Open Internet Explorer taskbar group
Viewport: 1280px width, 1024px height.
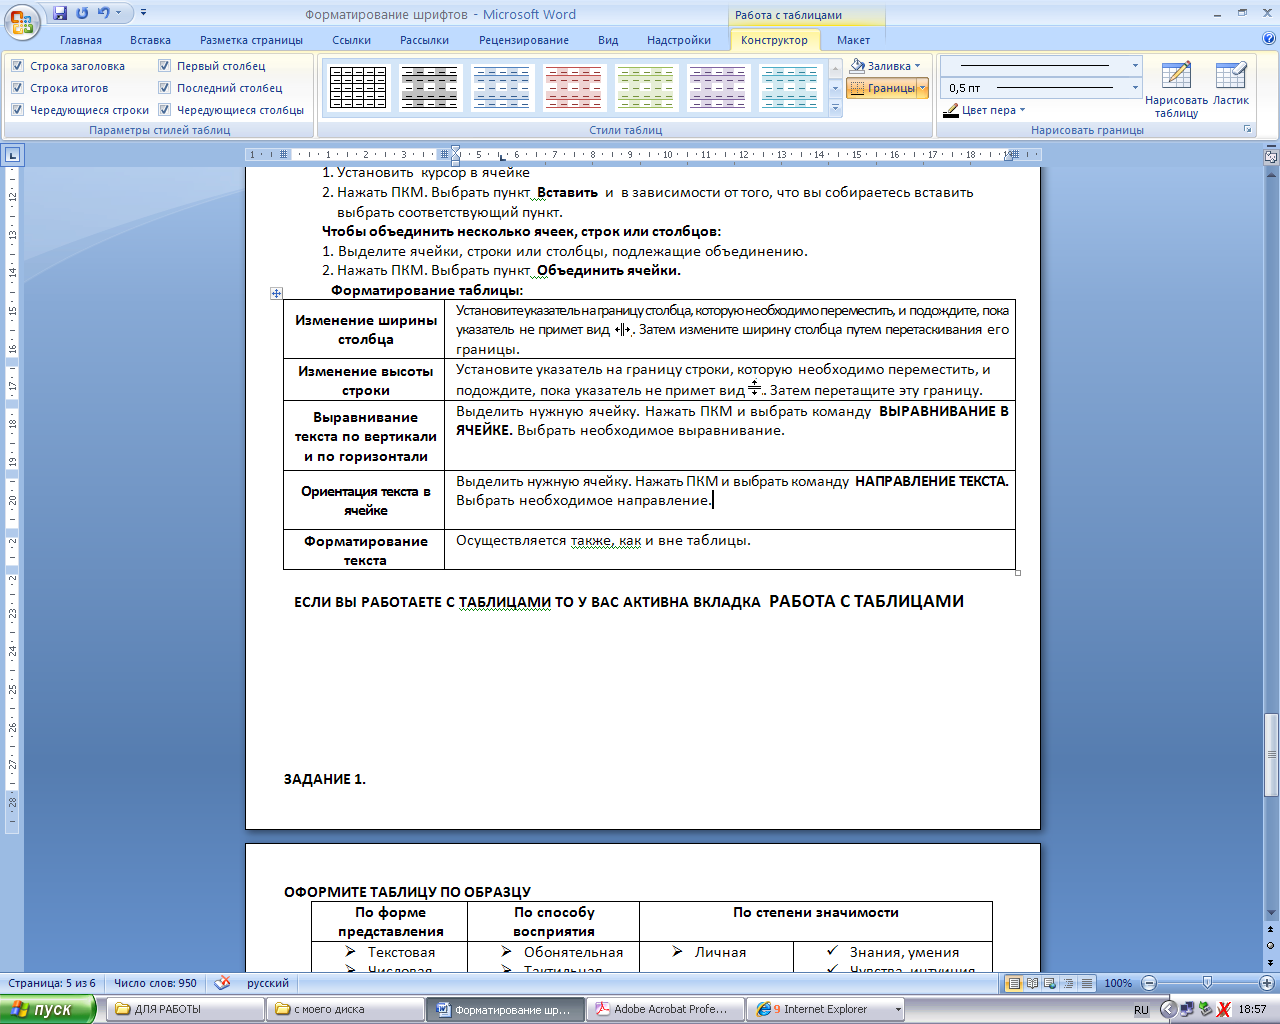coord(826,1009)
